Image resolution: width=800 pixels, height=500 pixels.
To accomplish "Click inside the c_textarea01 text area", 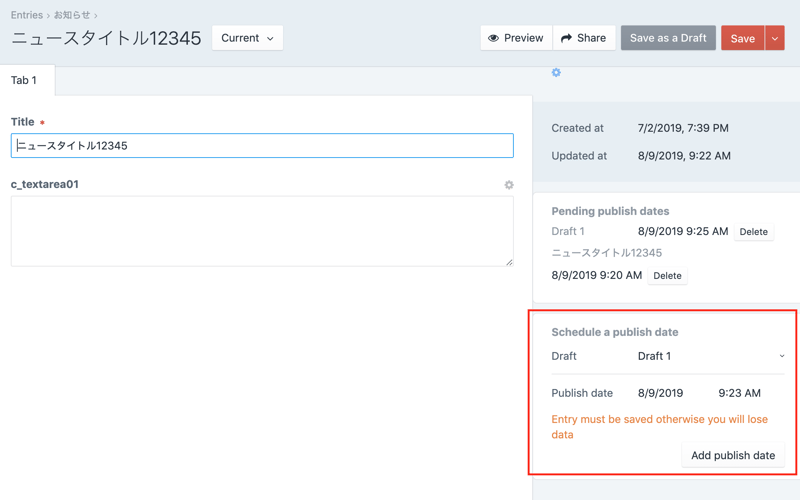I will pyautogui.click(x=262, y=231).
